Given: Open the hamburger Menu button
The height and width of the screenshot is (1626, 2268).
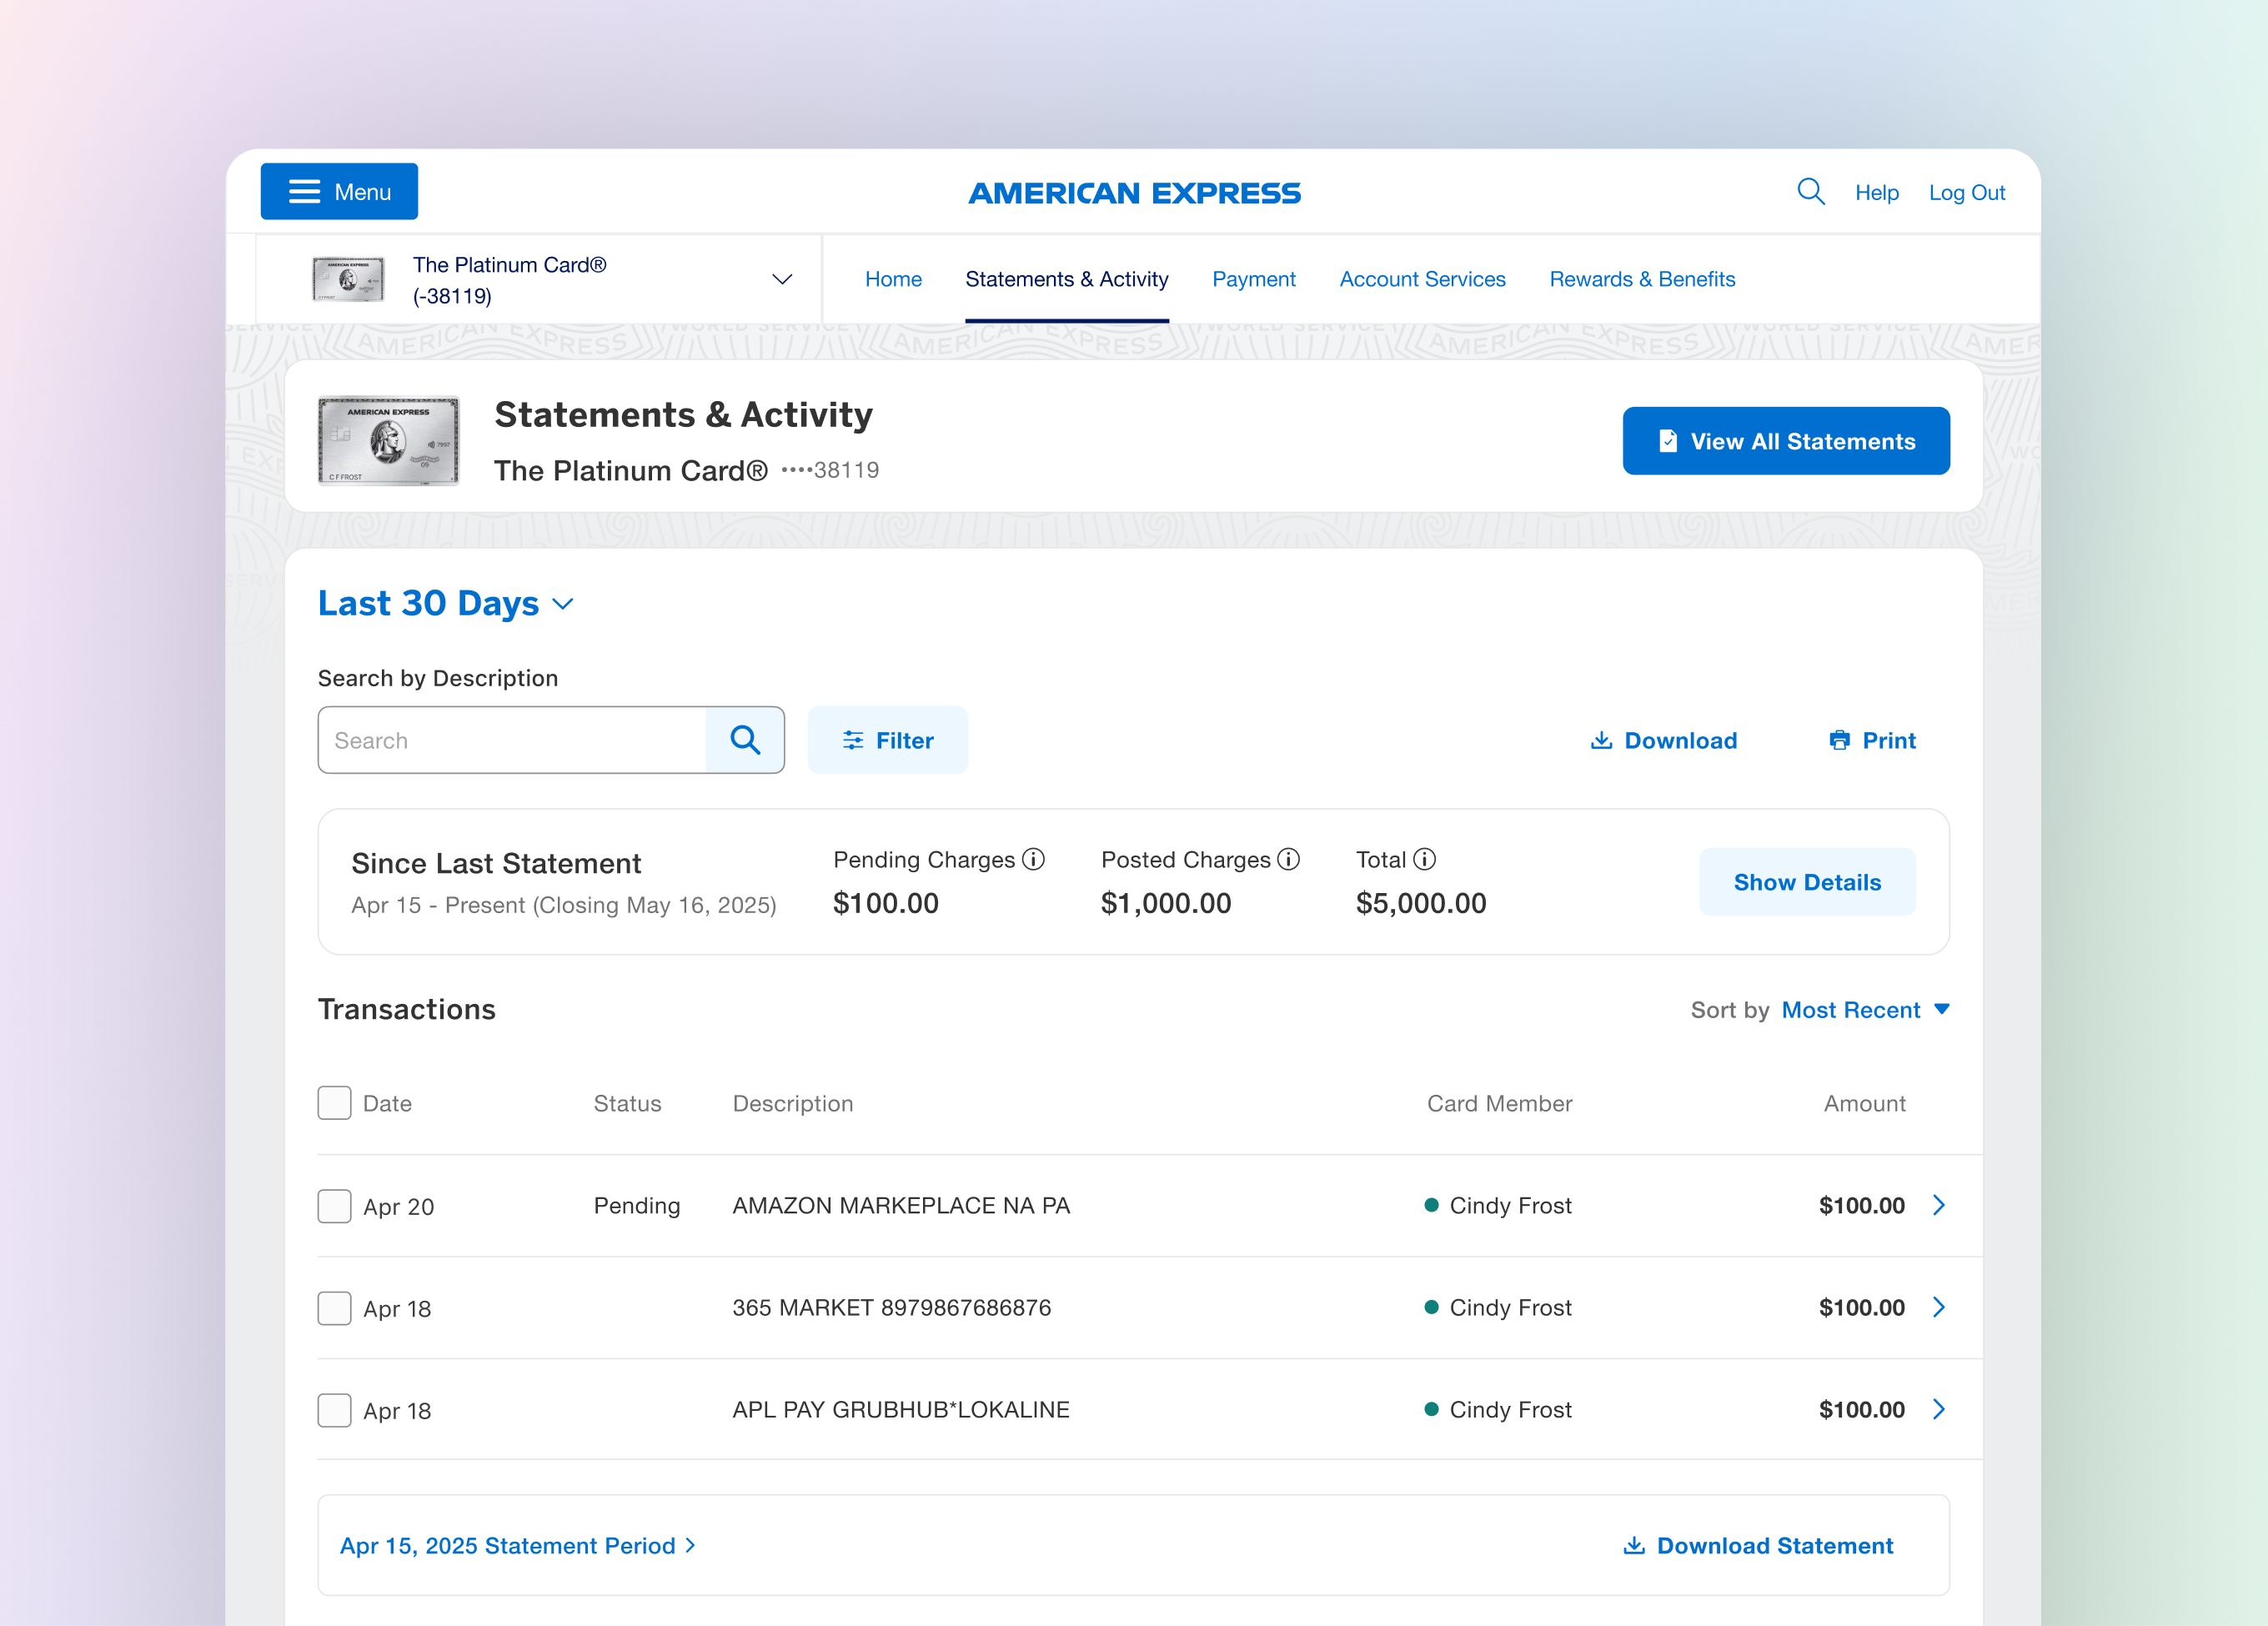Looking at the screenshot, I should tap(339, 191).
